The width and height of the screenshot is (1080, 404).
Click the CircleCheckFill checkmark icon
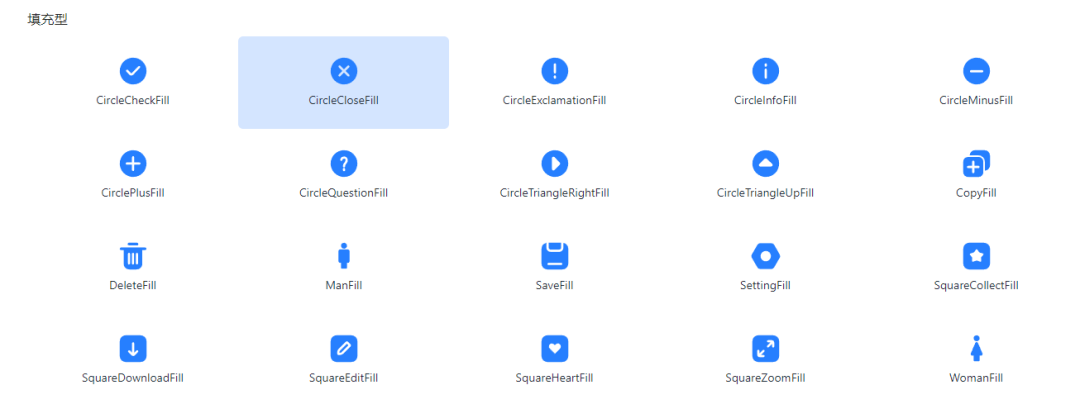pos(133,70)
